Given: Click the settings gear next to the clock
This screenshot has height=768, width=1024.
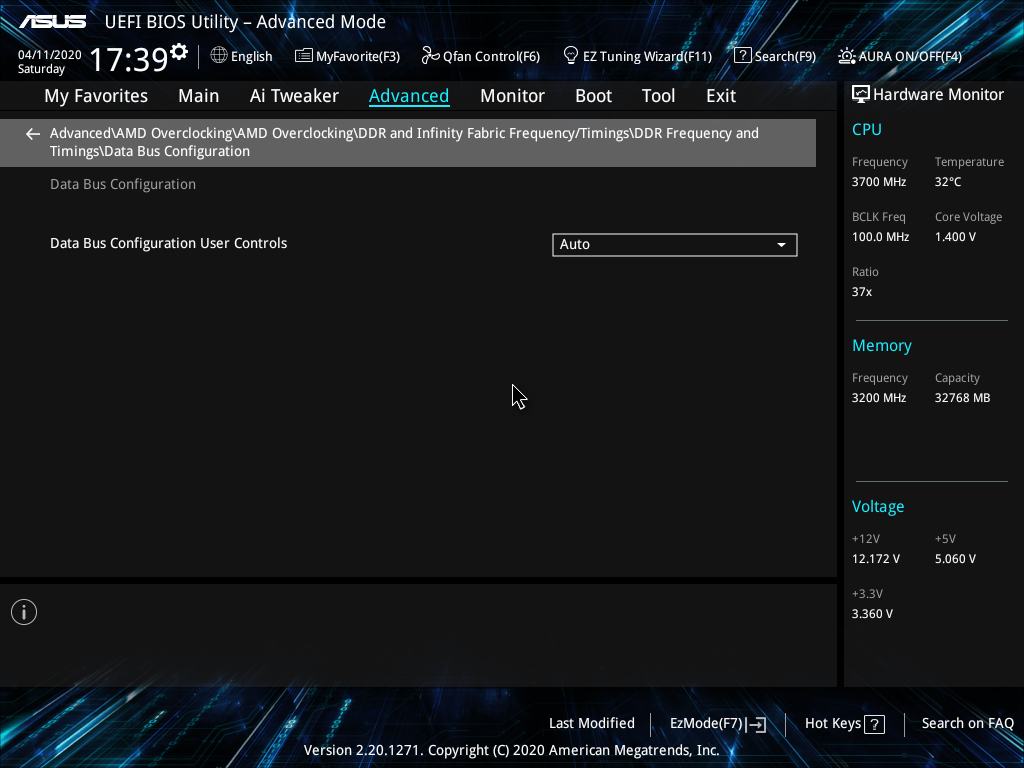Looking at the screenshot, I should coord(179,51).
